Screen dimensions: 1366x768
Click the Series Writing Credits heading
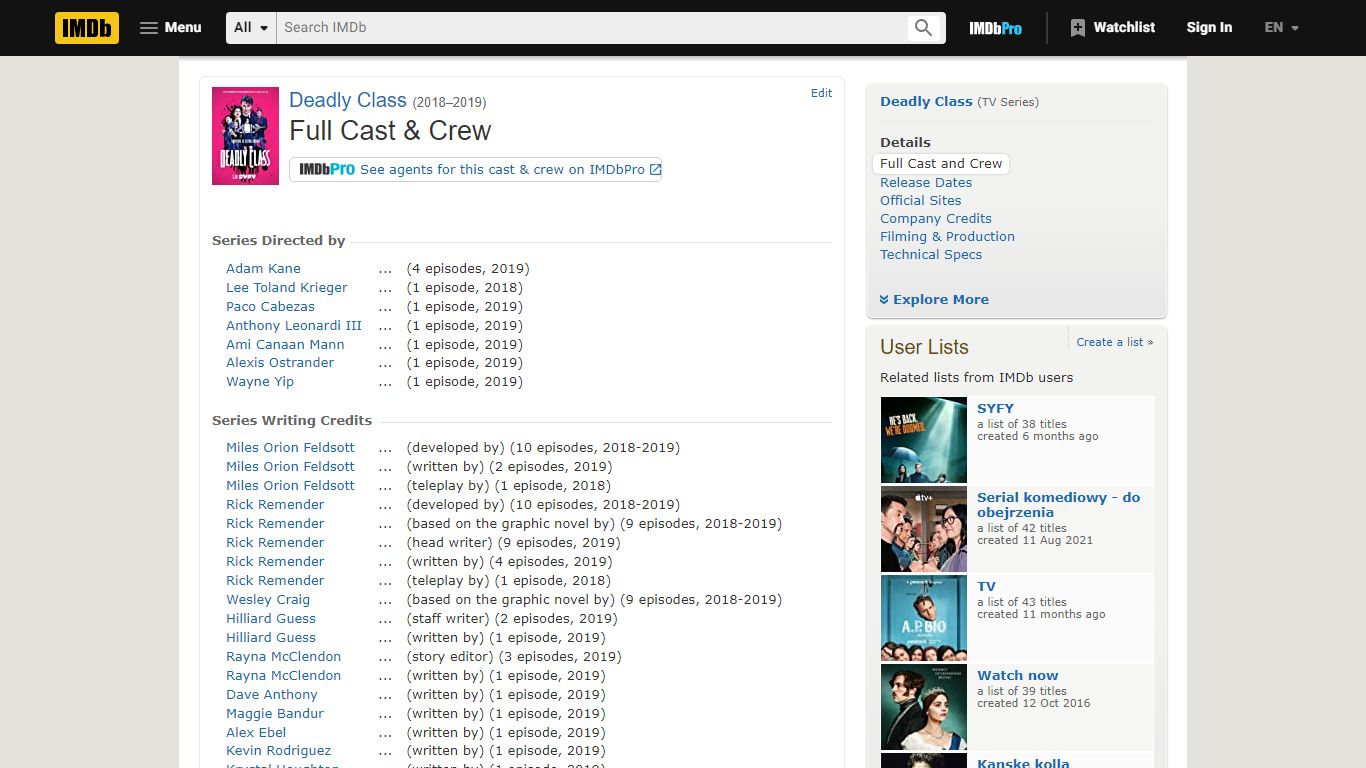point(292,421)
